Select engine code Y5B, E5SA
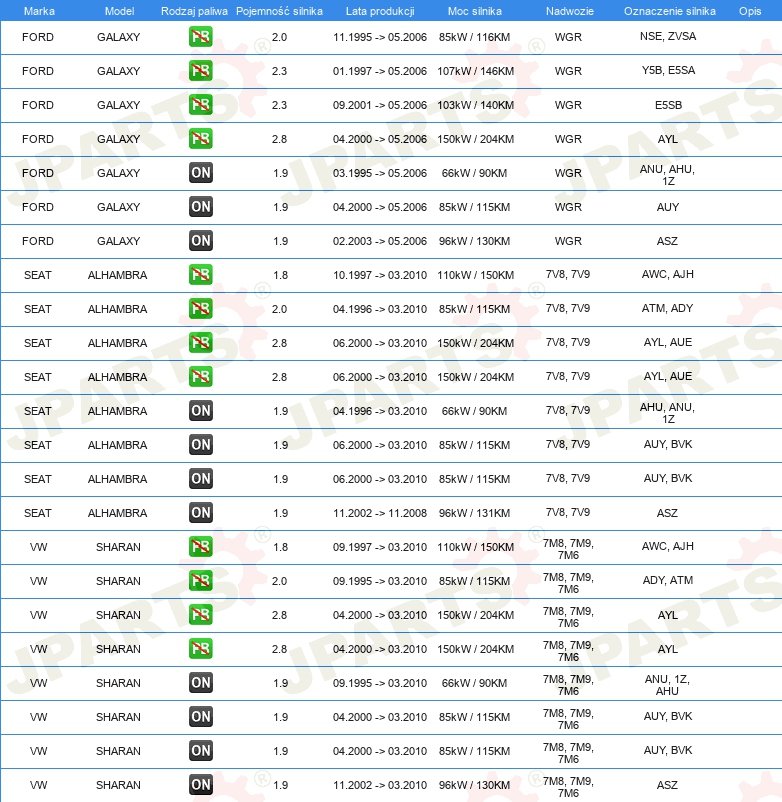782x802 pixels. [668, 70]
